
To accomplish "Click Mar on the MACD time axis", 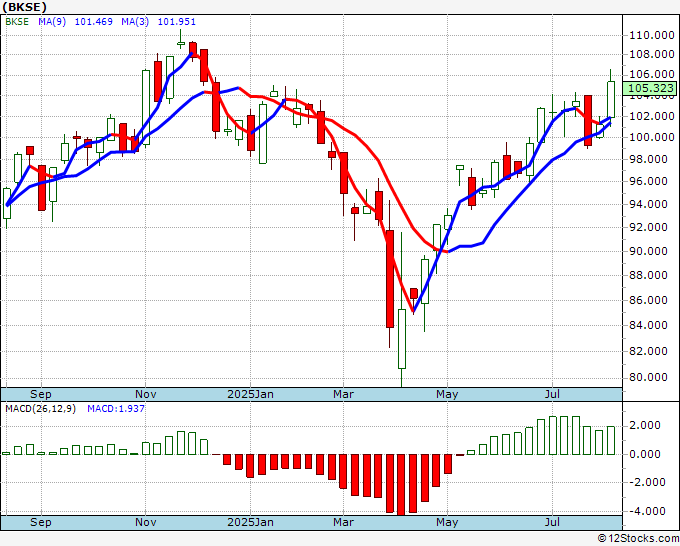I will pos(343,522).
